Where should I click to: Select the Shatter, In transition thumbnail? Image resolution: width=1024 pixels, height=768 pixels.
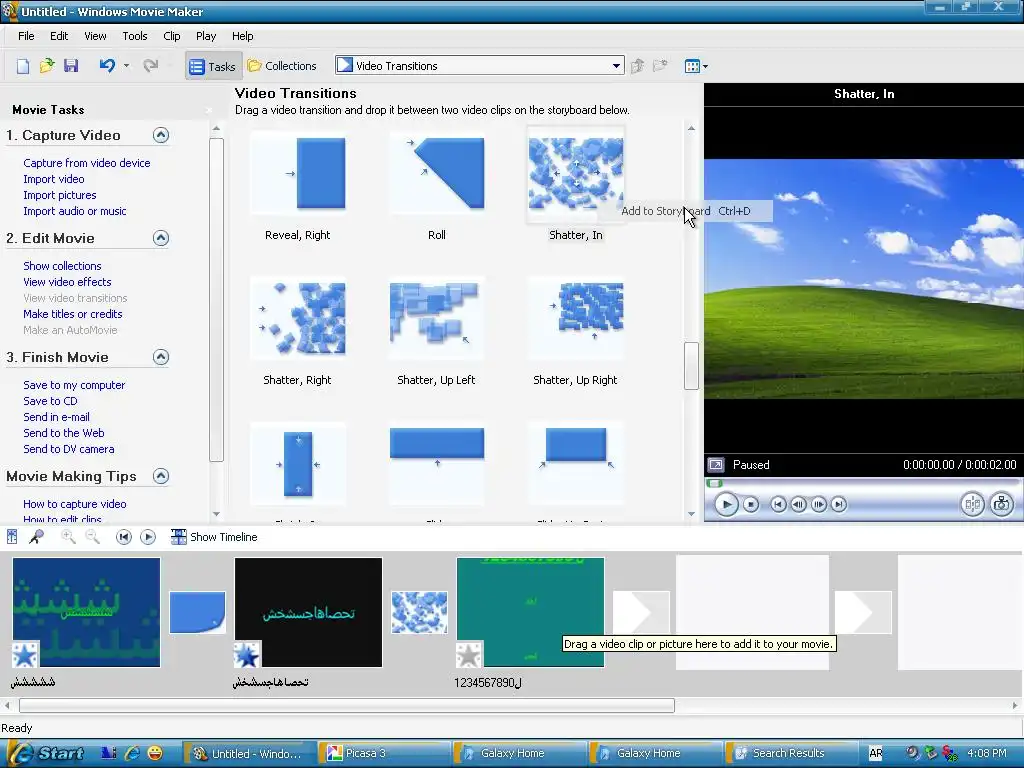coord(575,174)
